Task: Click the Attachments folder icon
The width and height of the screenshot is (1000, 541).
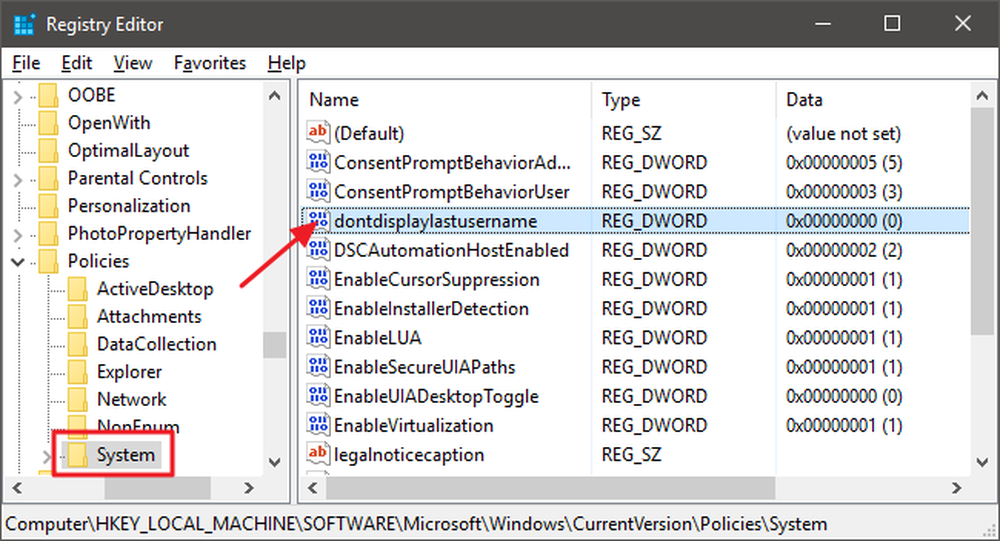Action: (x=77, y=316)
